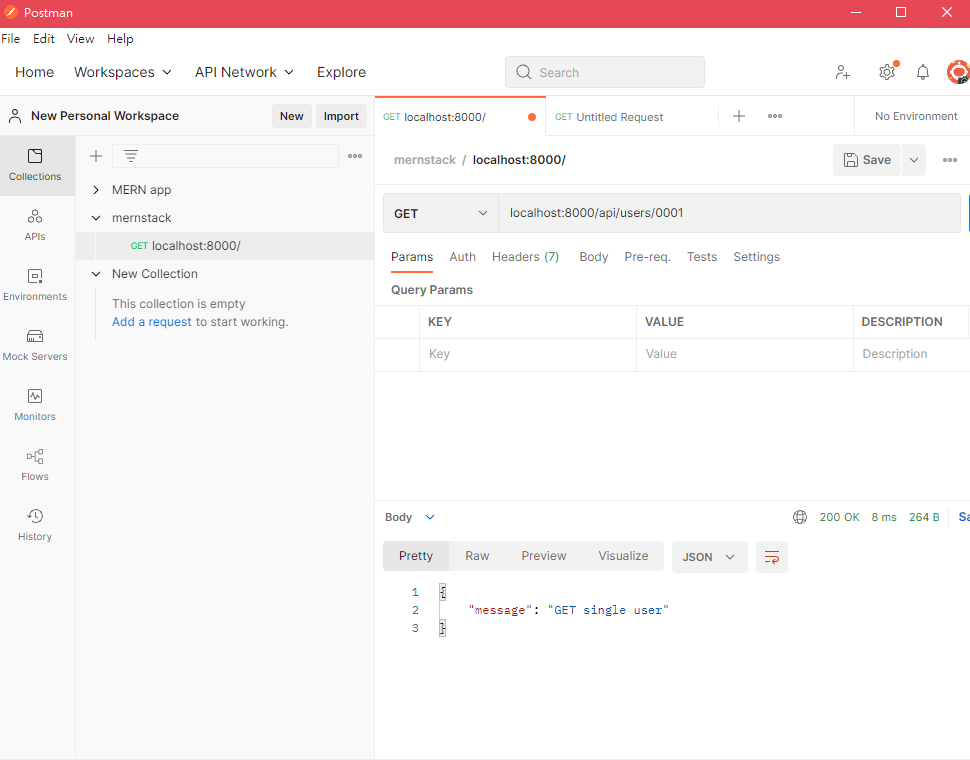Click the network globe icon in response
970x760 pixels.
(x=800, y=517)
